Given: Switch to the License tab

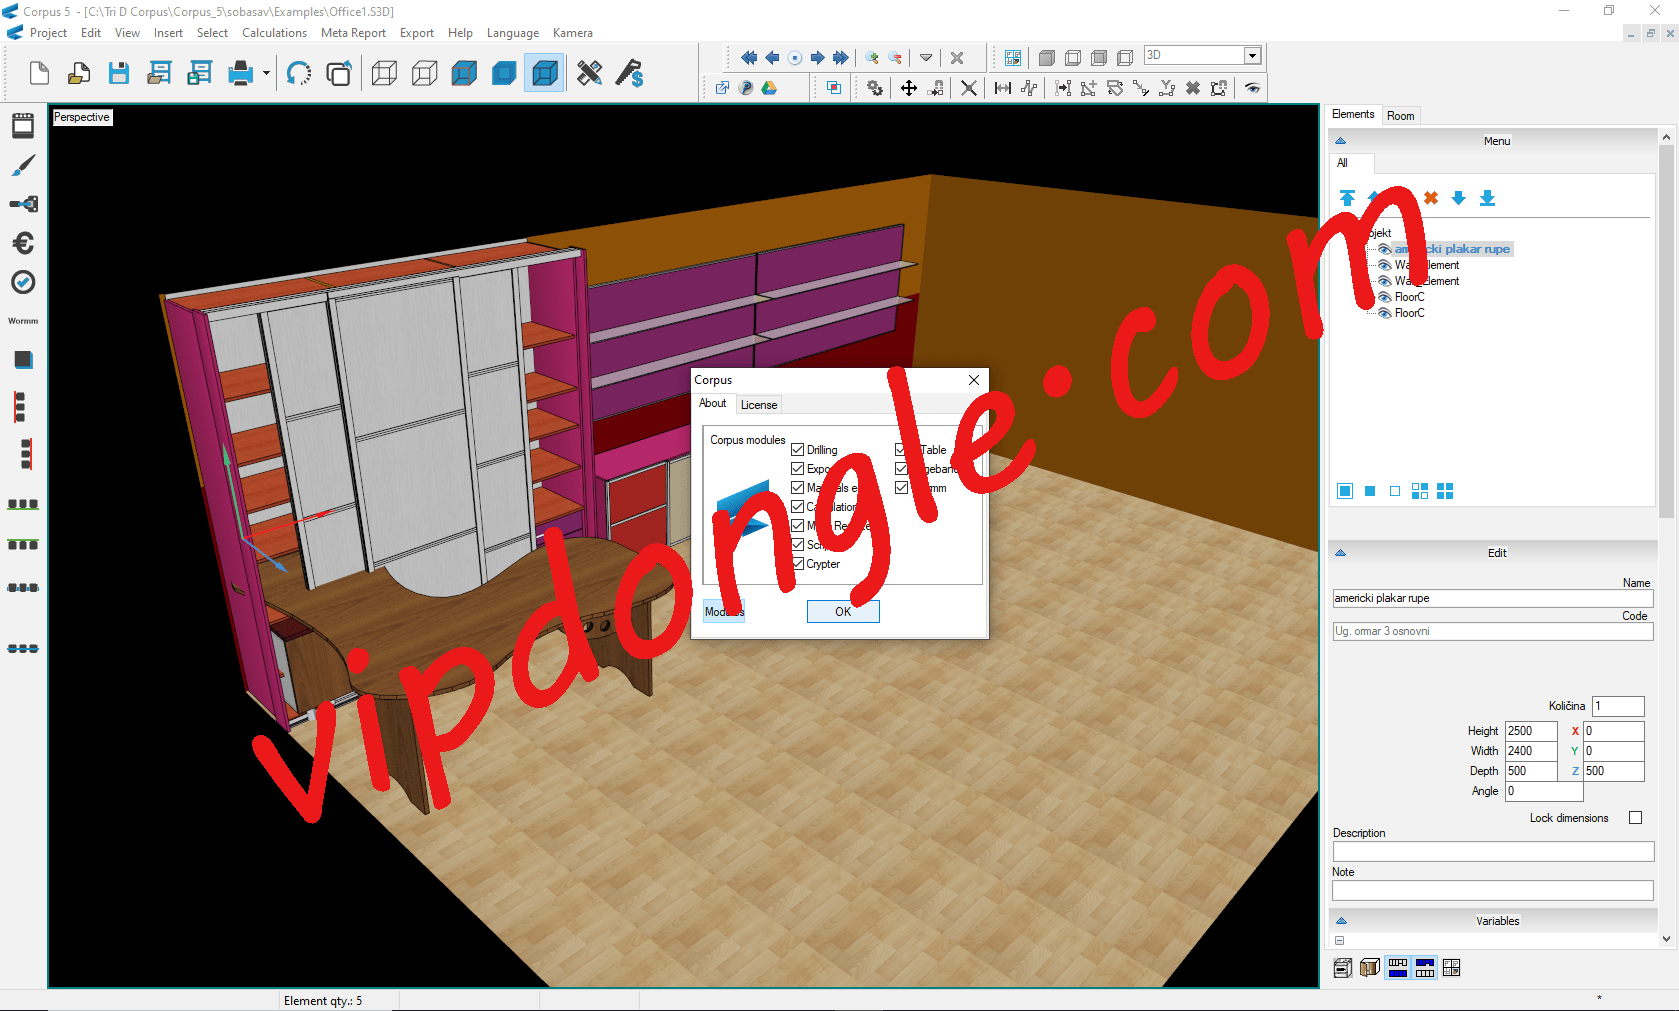Looking at the screenshot, I should 759,404.
